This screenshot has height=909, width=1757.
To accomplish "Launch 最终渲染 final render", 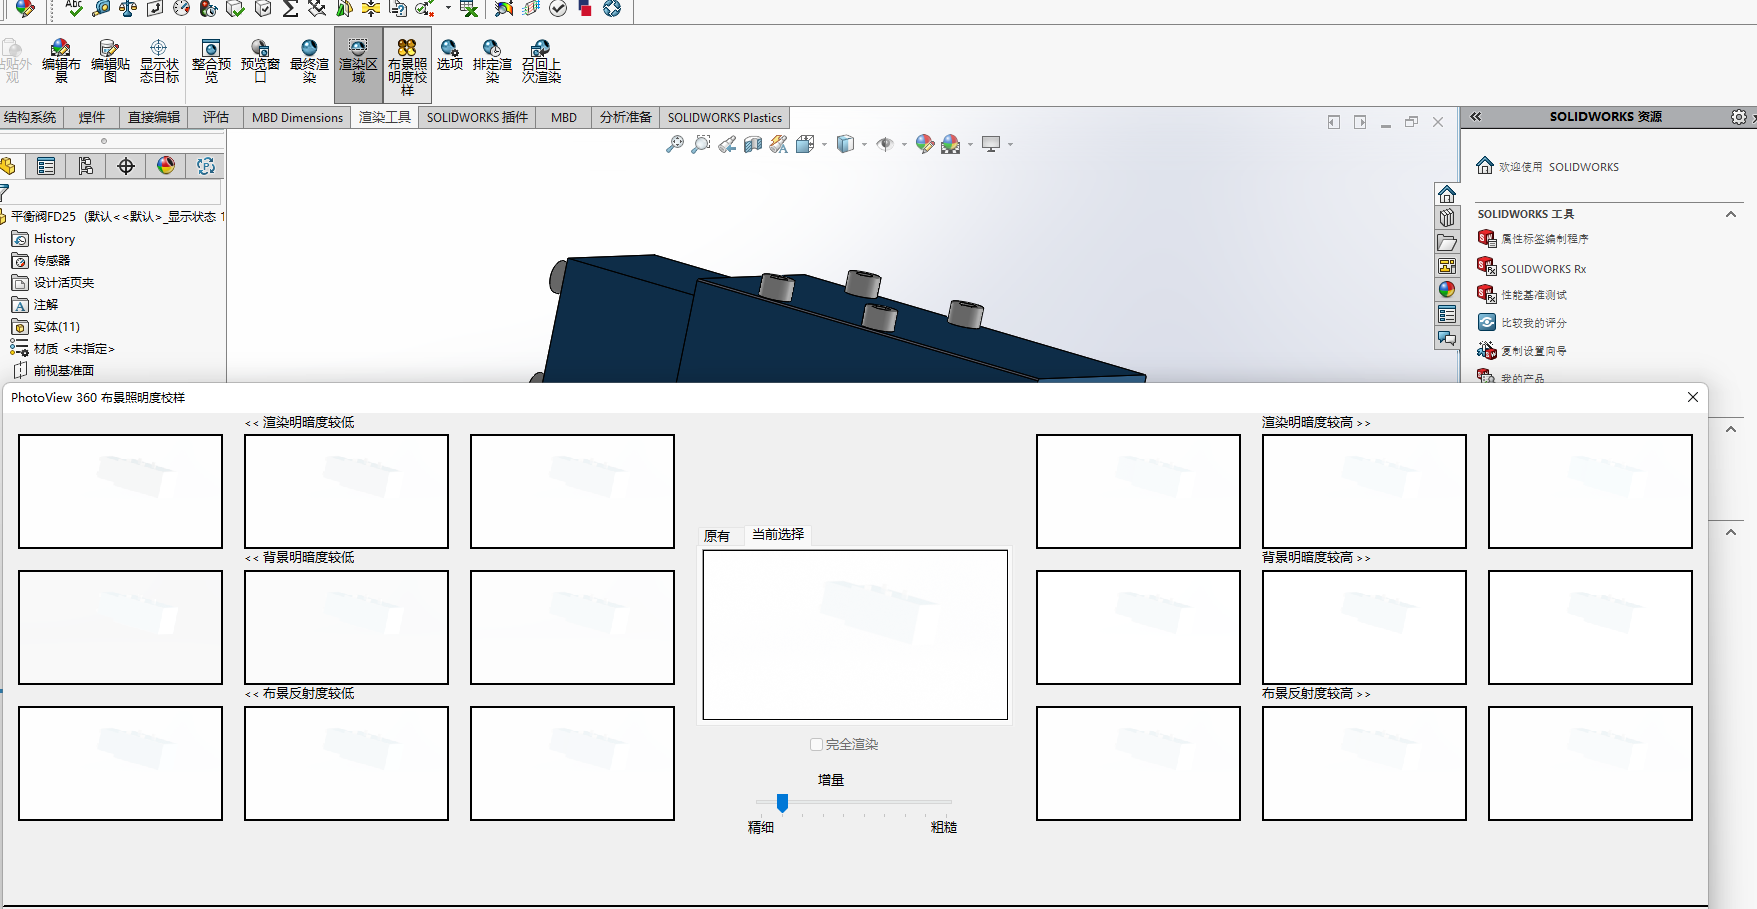I will [x=309, y=61].
